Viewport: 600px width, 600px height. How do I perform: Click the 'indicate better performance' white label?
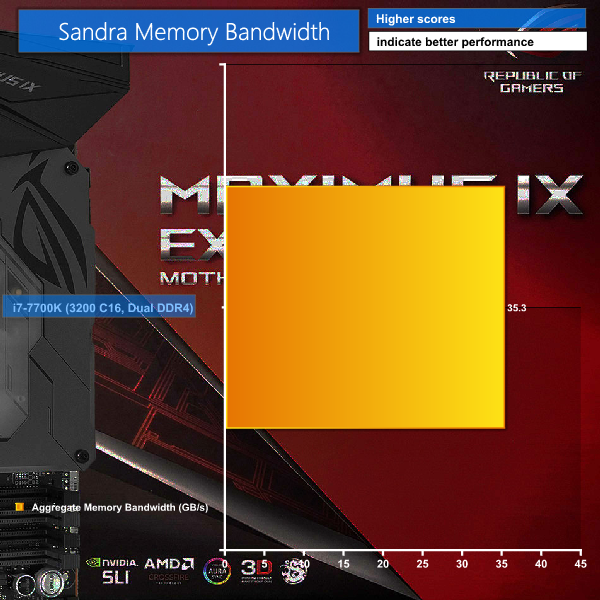(x=478, y=41)
